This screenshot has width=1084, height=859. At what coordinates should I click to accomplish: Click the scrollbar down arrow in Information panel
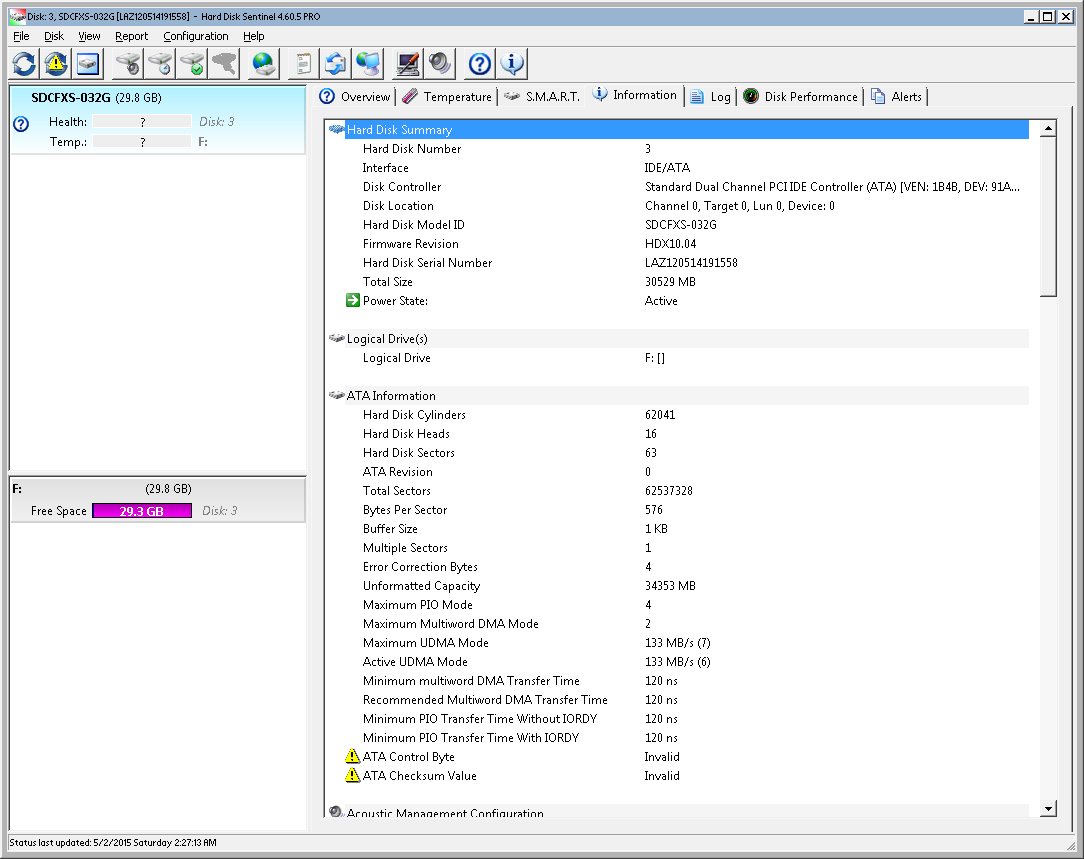coord(1048,809)
